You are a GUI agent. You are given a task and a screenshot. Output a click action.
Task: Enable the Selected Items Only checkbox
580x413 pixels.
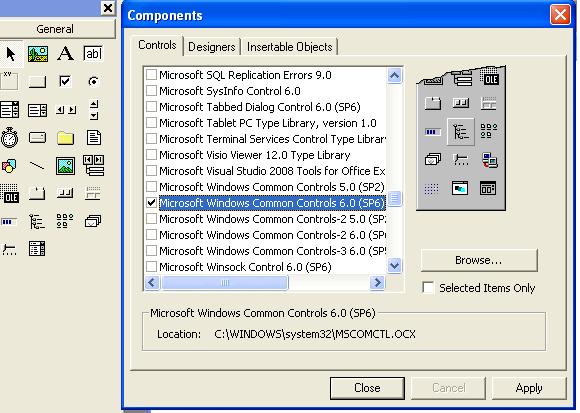428,288
